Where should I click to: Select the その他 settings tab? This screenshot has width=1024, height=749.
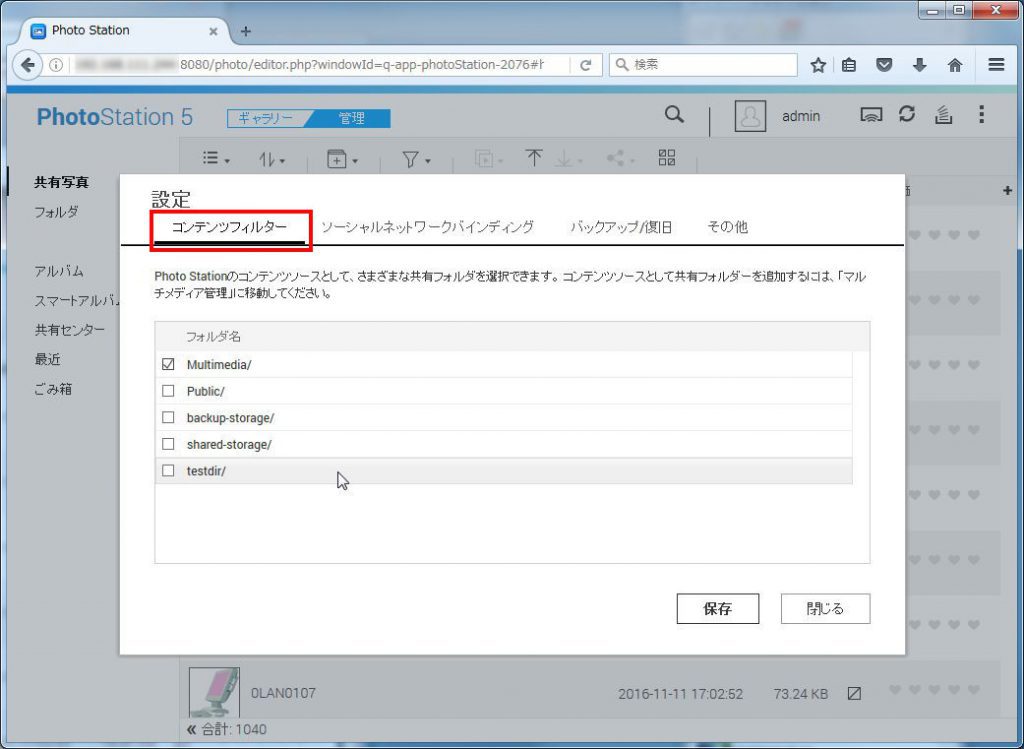[728, 227]
